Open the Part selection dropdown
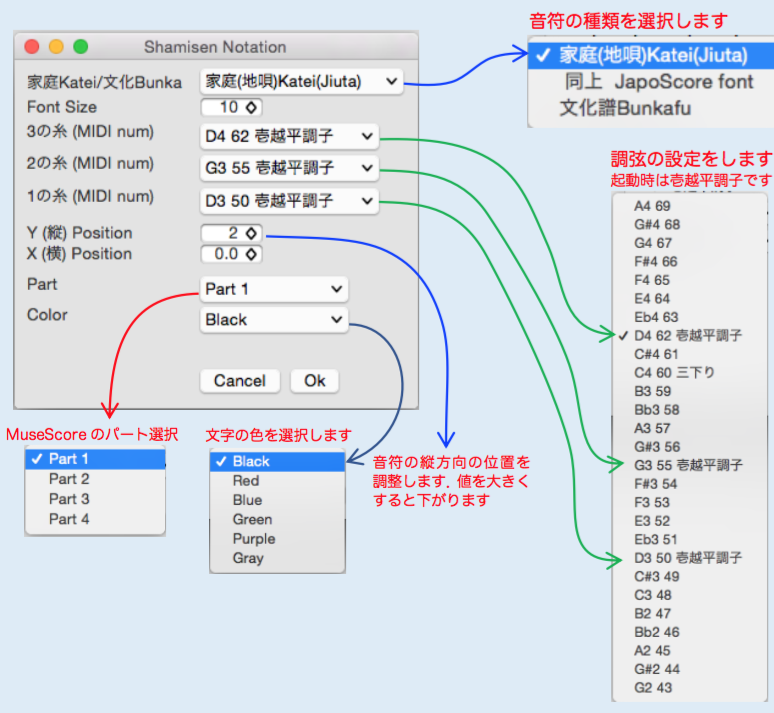This screenshot has height=713, width=774. [x=274, y=289]
